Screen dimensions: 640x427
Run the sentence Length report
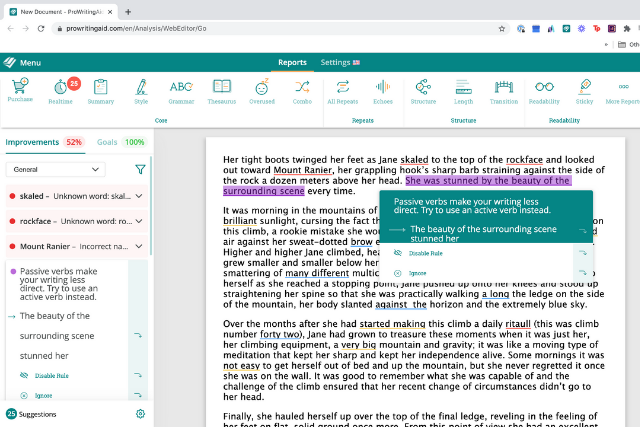463,91
